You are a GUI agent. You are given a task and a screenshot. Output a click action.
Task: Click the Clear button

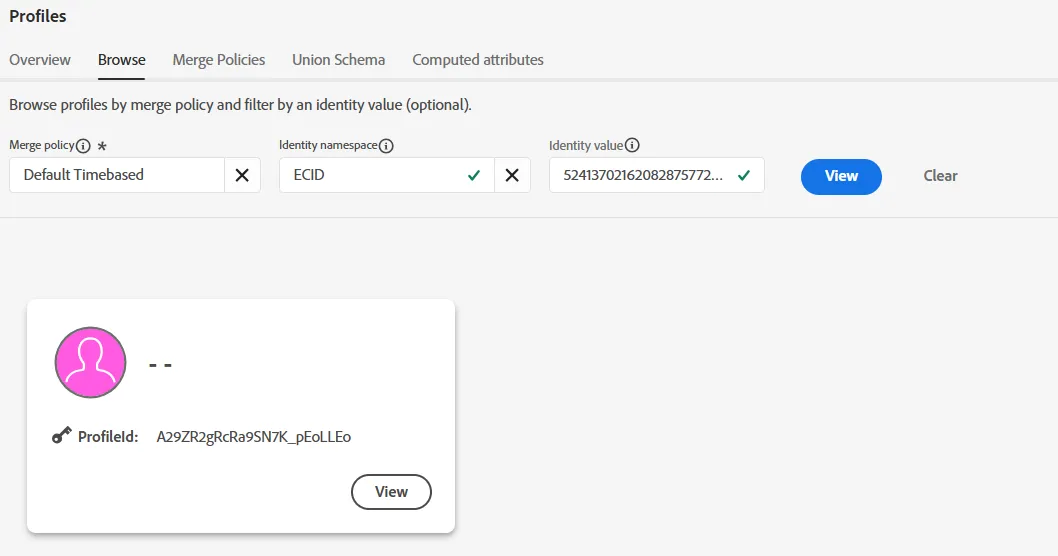(941, 176)
